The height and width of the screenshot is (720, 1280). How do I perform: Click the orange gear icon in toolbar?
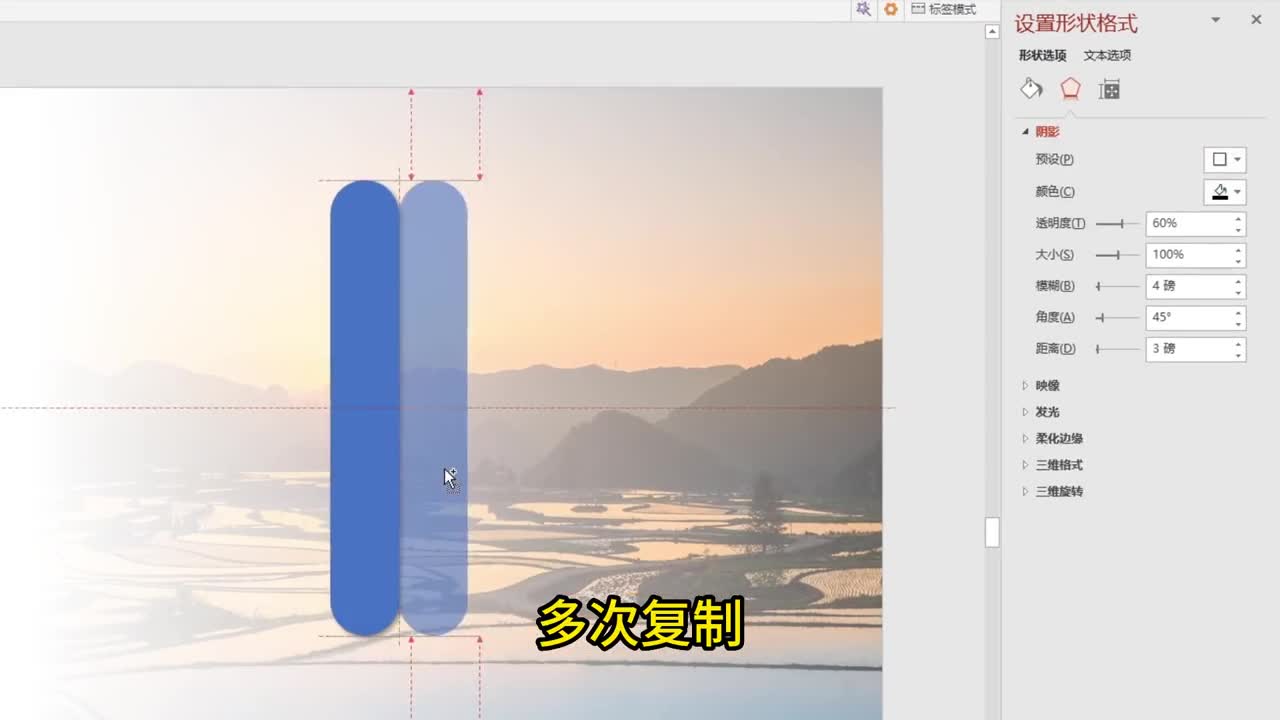pyautogui.click(x=890, y=9)
